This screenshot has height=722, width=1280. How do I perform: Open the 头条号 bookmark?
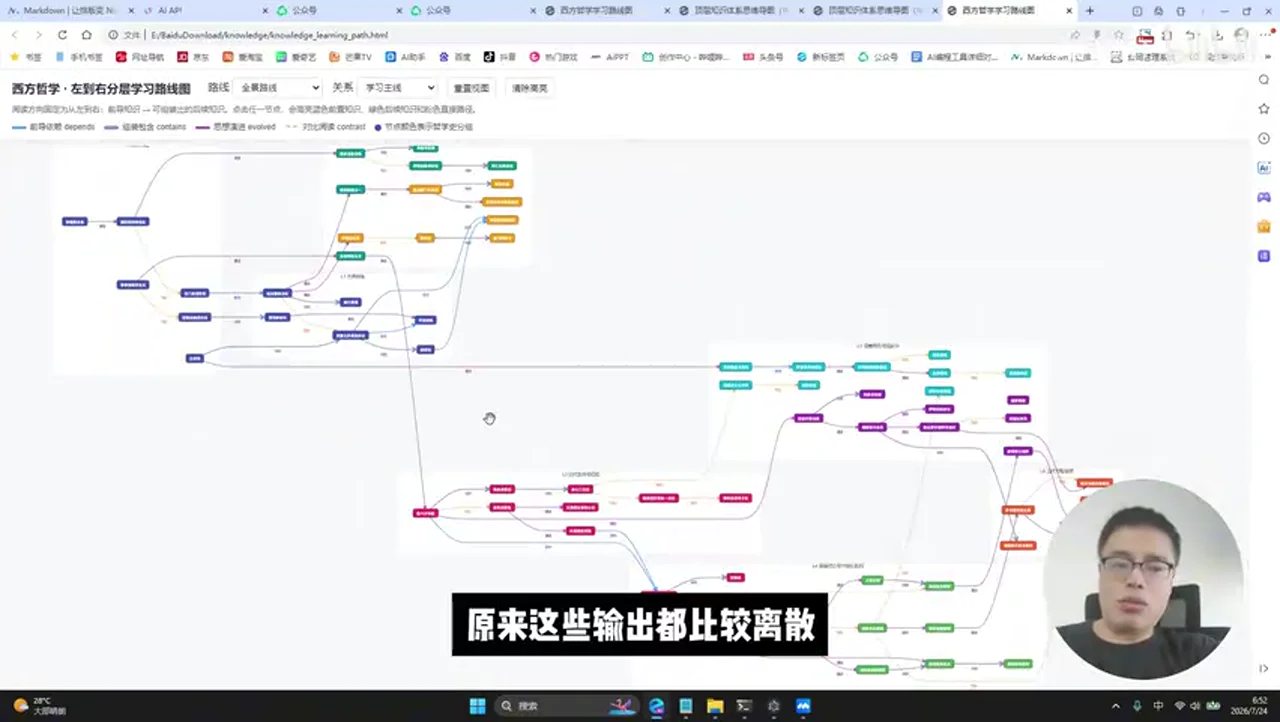click(764, 57)
